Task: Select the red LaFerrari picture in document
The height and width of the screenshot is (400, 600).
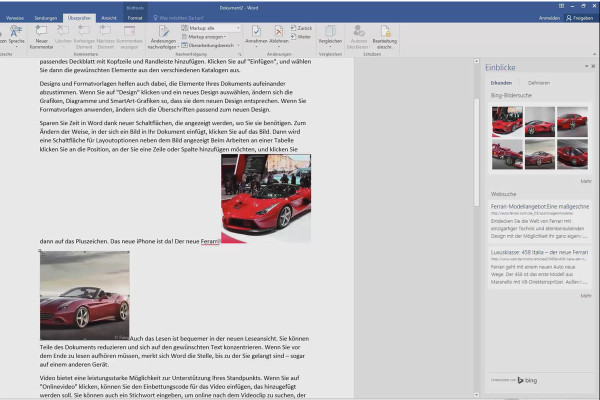Action: tap(266, 198)
